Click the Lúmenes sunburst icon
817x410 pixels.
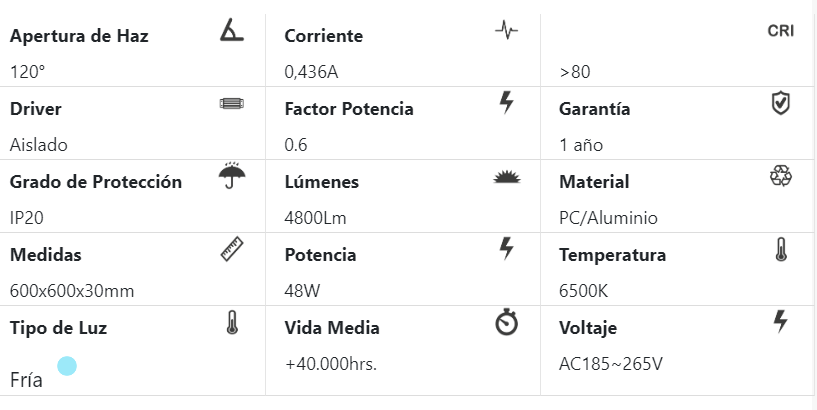(507, 177)
